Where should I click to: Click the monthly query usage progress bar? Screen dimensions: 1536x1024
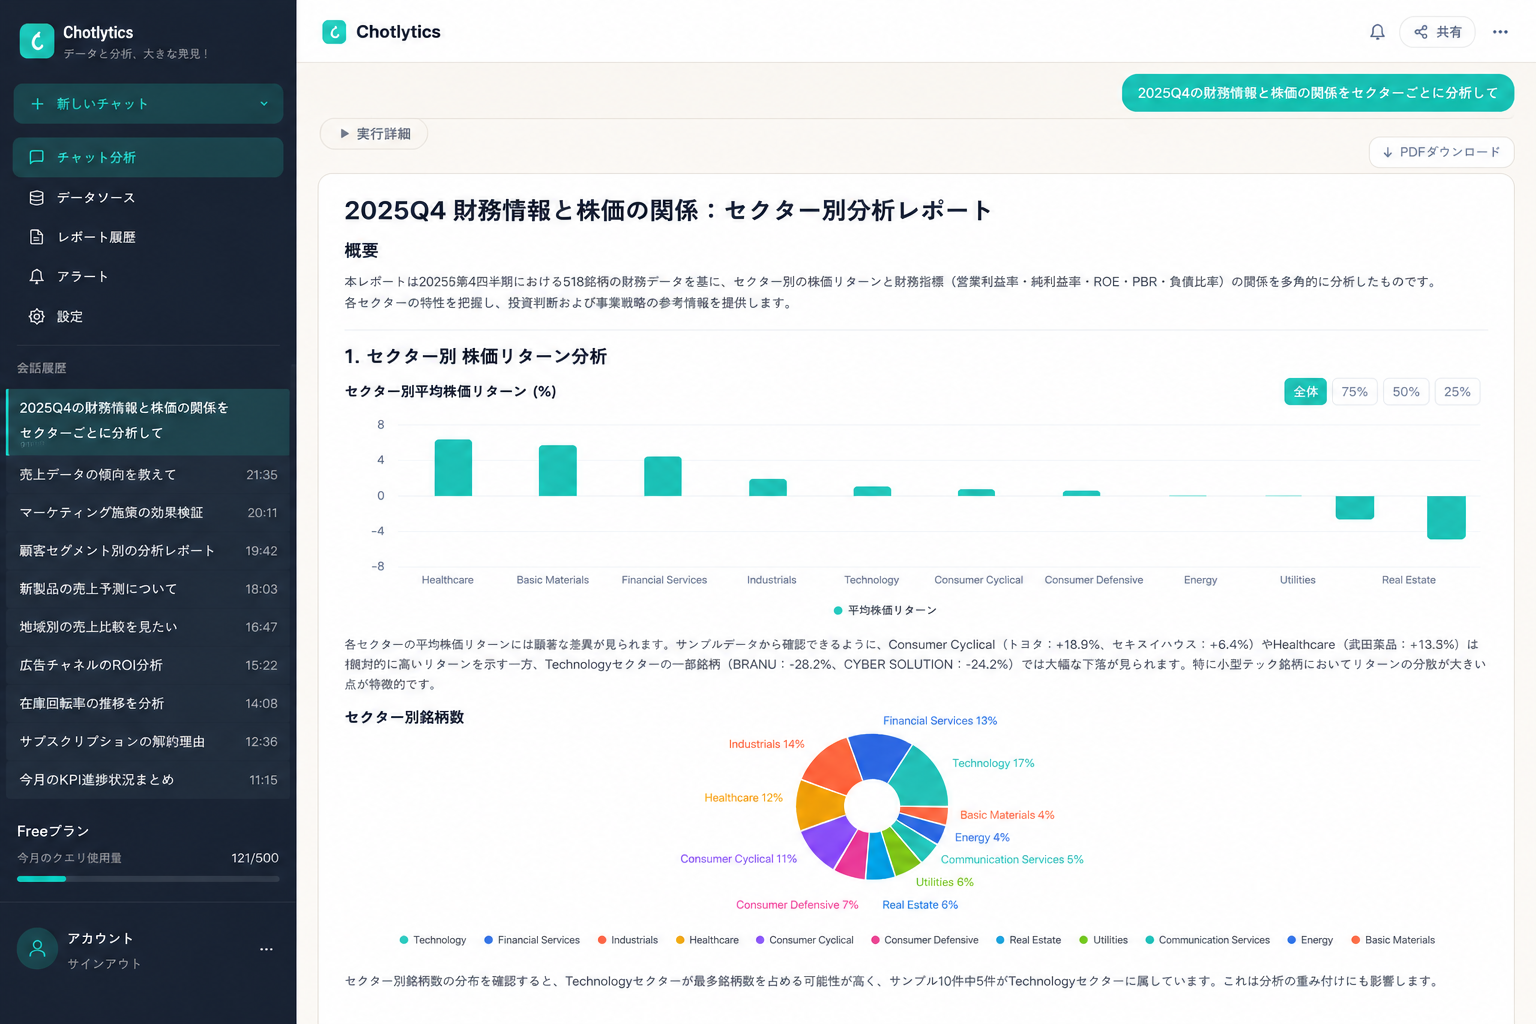coord(148,879)
